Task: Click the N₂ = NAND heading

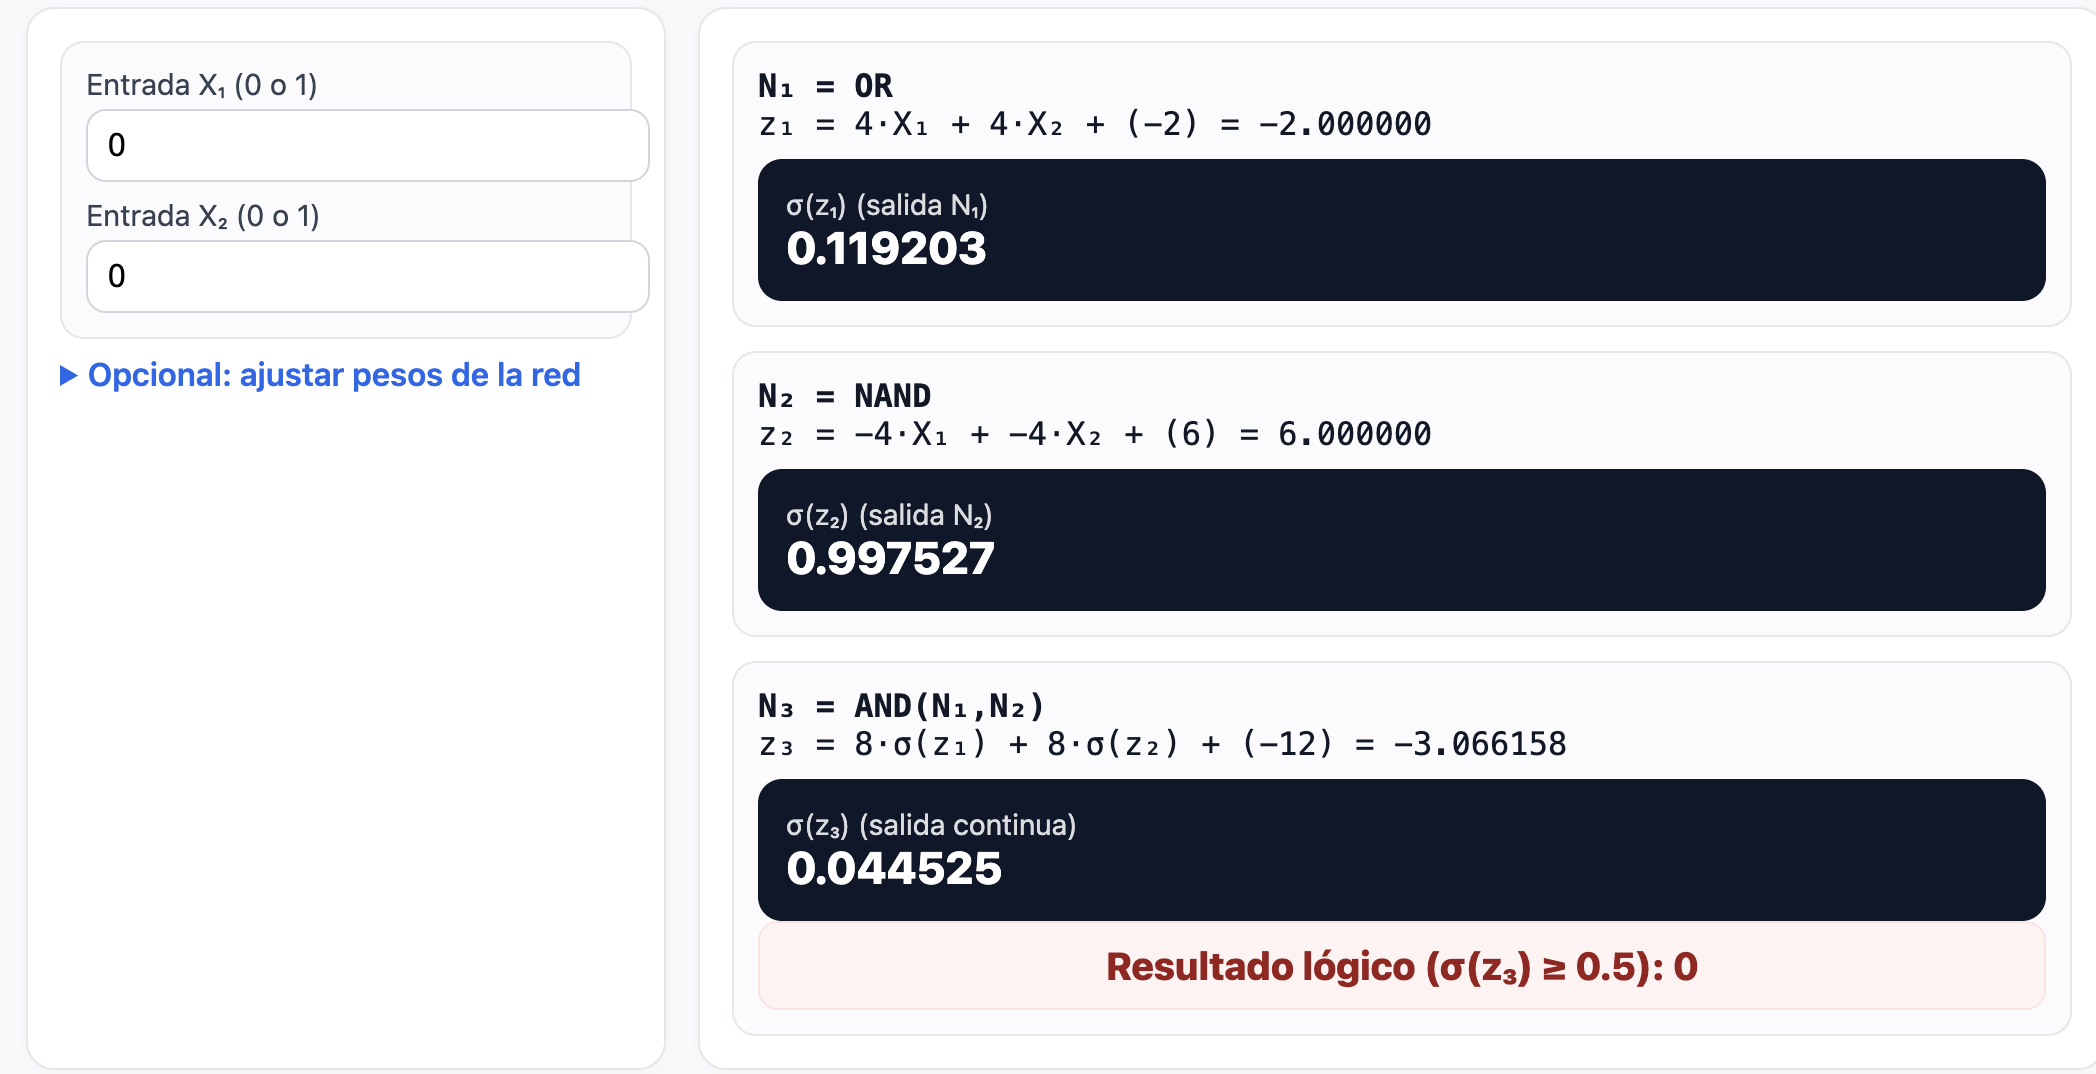Action: (x=845, y=395)
